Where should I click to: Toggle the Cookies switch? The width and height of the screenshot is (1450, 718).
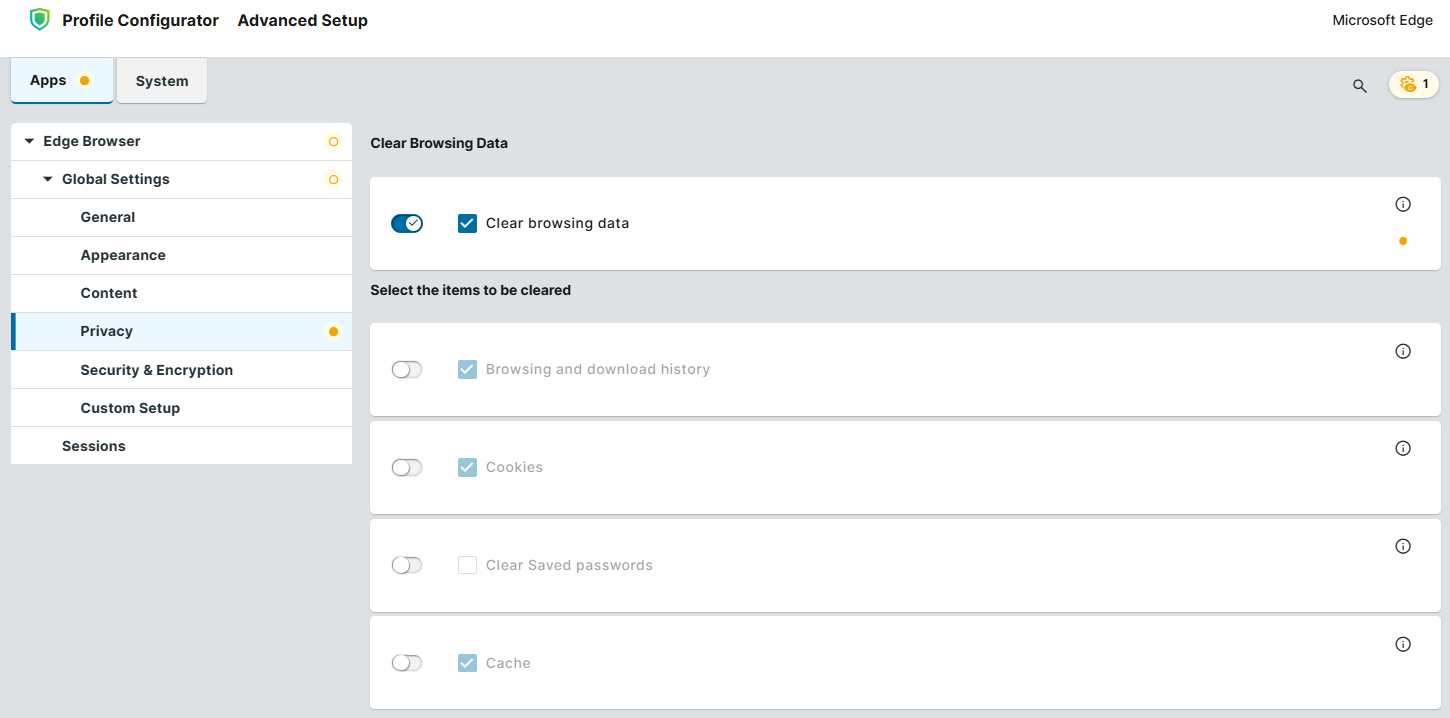tap(407, 468)
